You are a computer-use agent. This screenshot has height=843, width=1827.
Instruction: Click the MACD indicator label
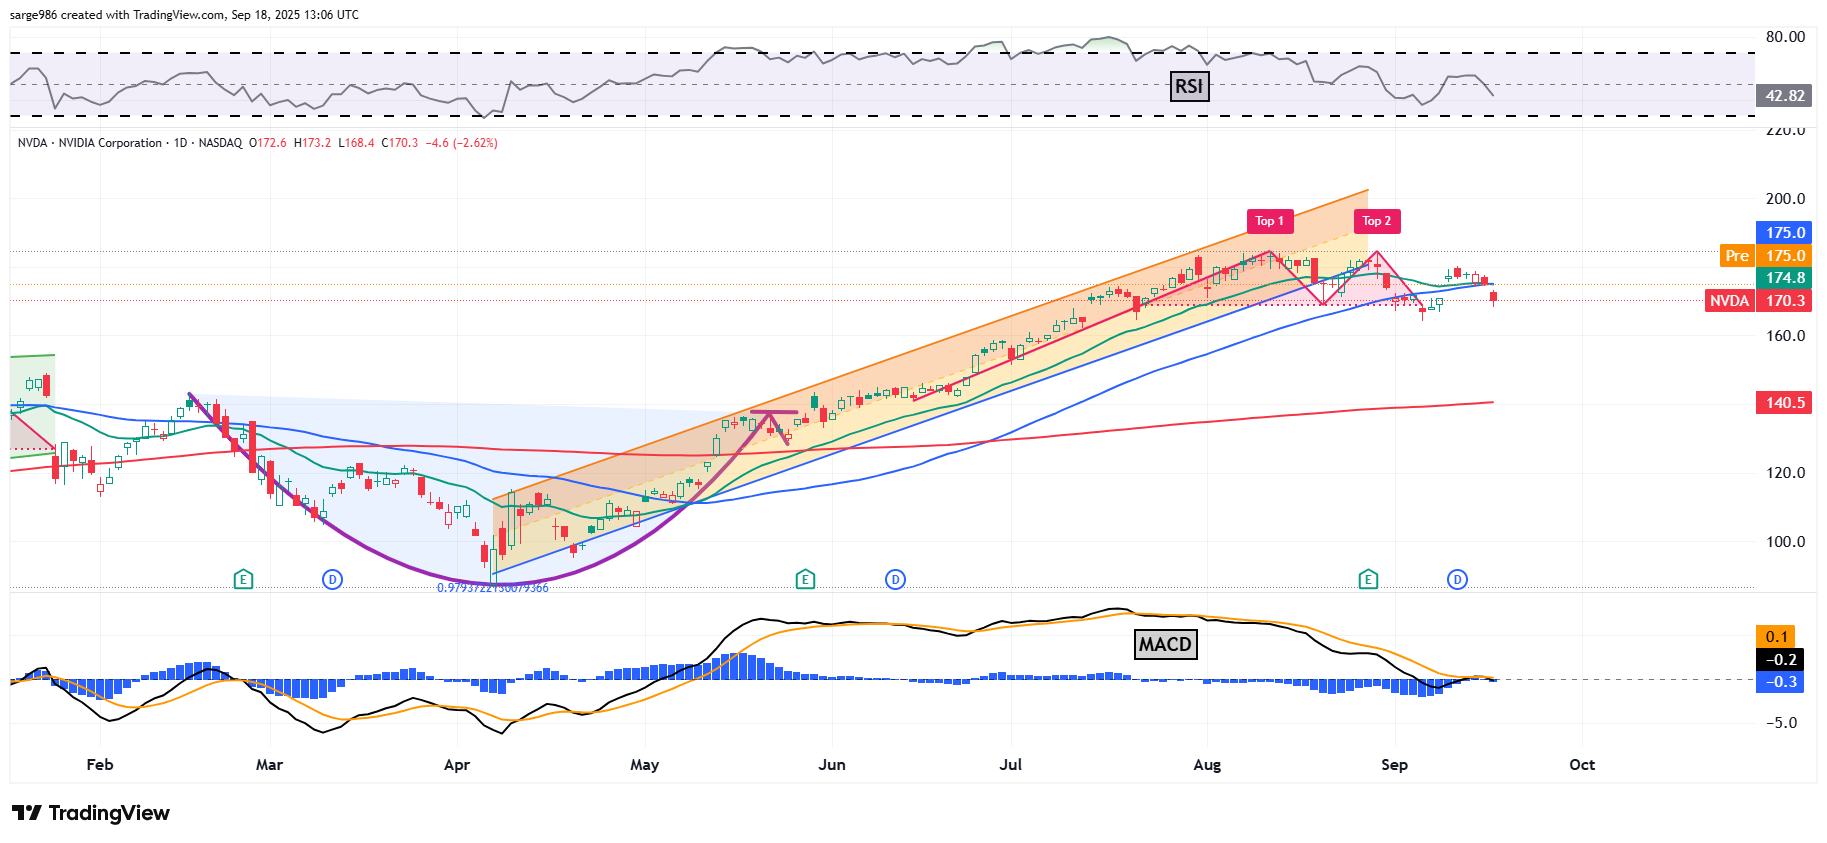click(1165, 644)
